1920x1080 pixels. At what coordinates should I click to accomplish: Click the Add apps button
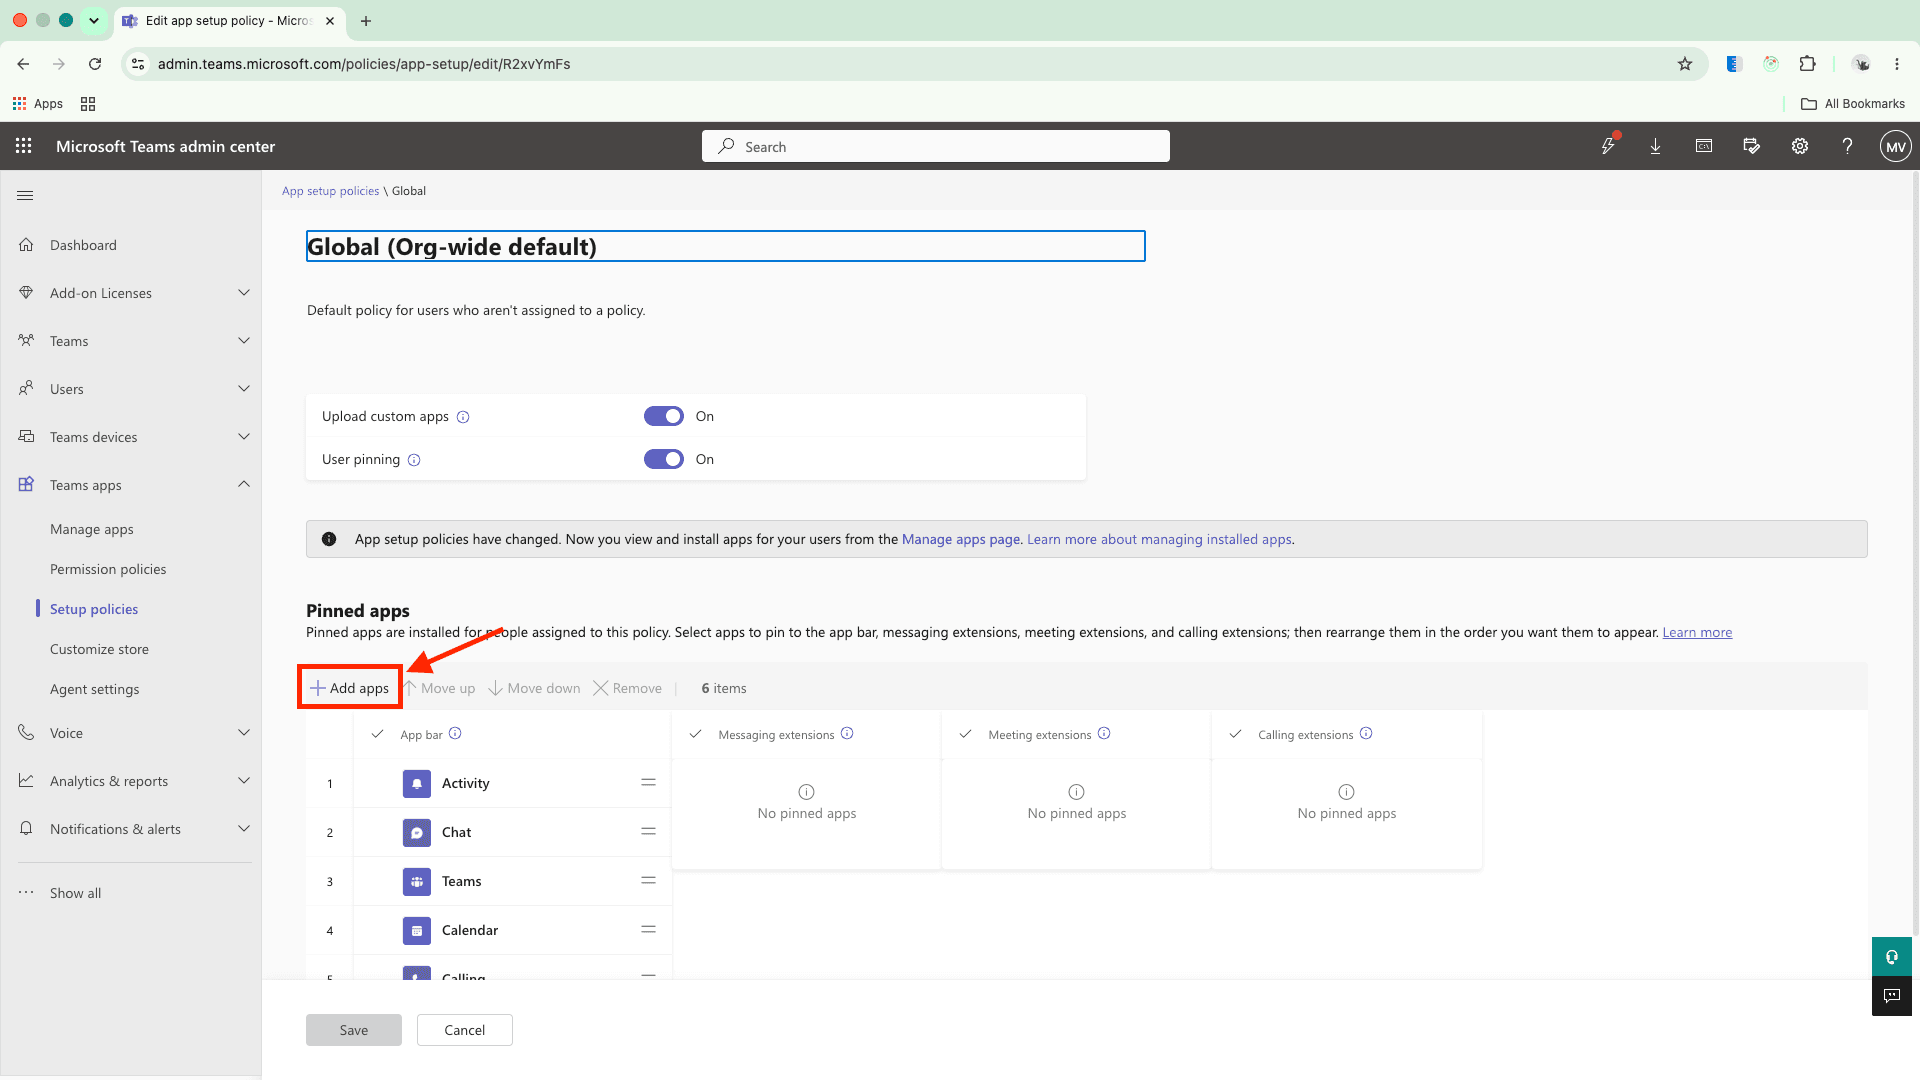(x=350, y=688)
